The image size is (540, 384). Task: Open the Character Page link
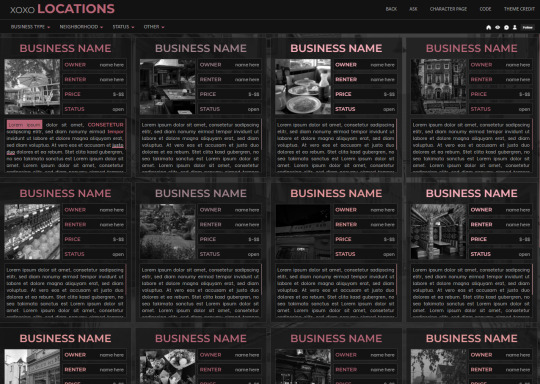point(448,9)
